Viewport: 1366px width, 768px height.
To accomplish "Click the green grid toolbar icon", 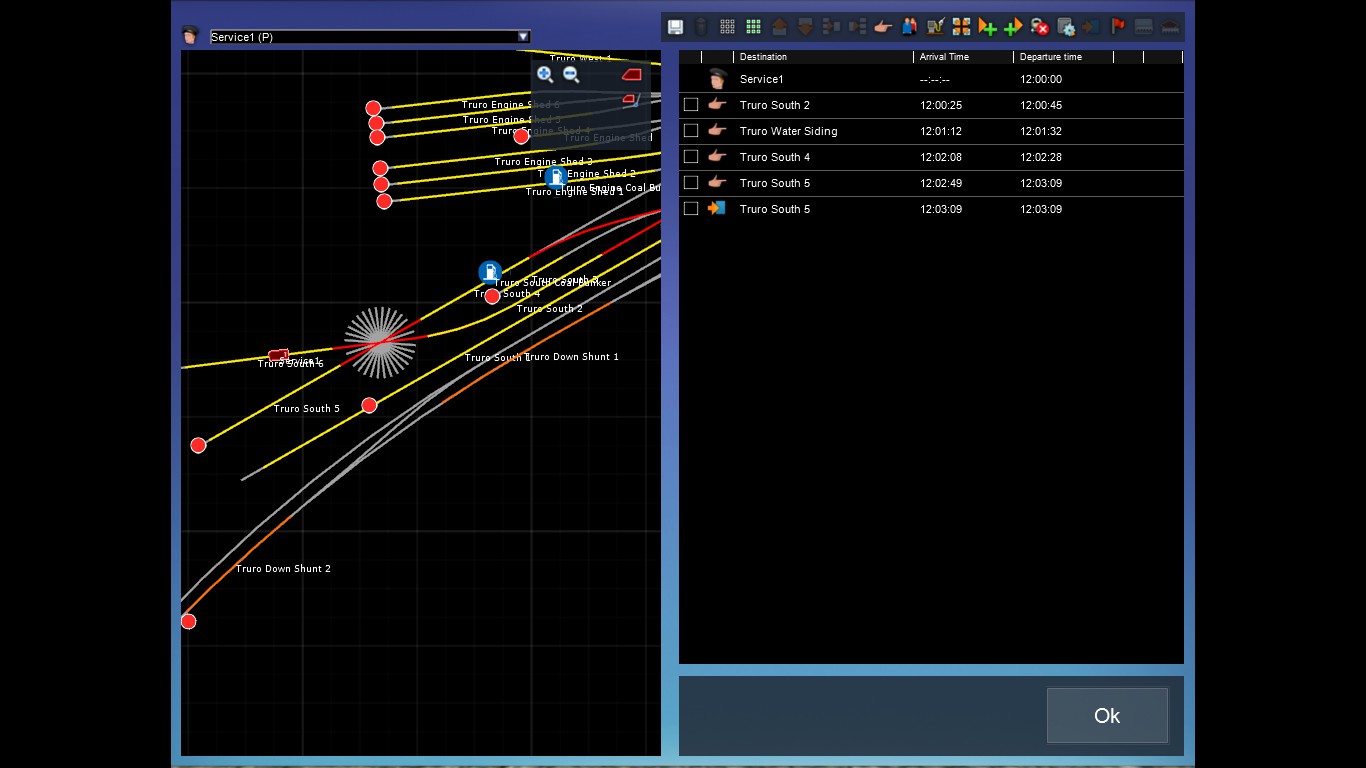I will [753, 27].
